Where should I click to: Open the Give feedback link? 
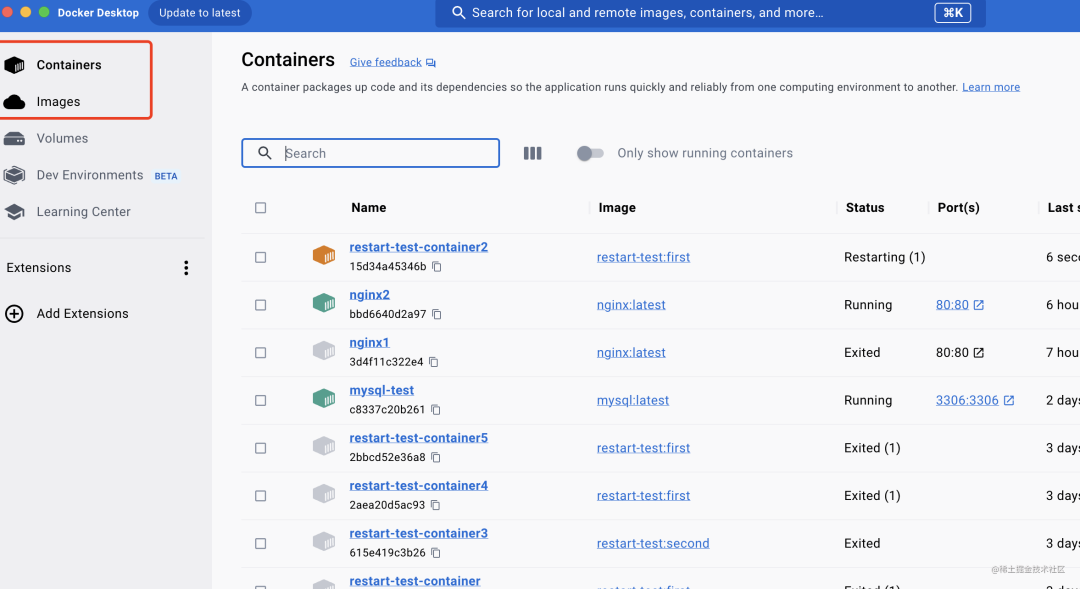386,62
